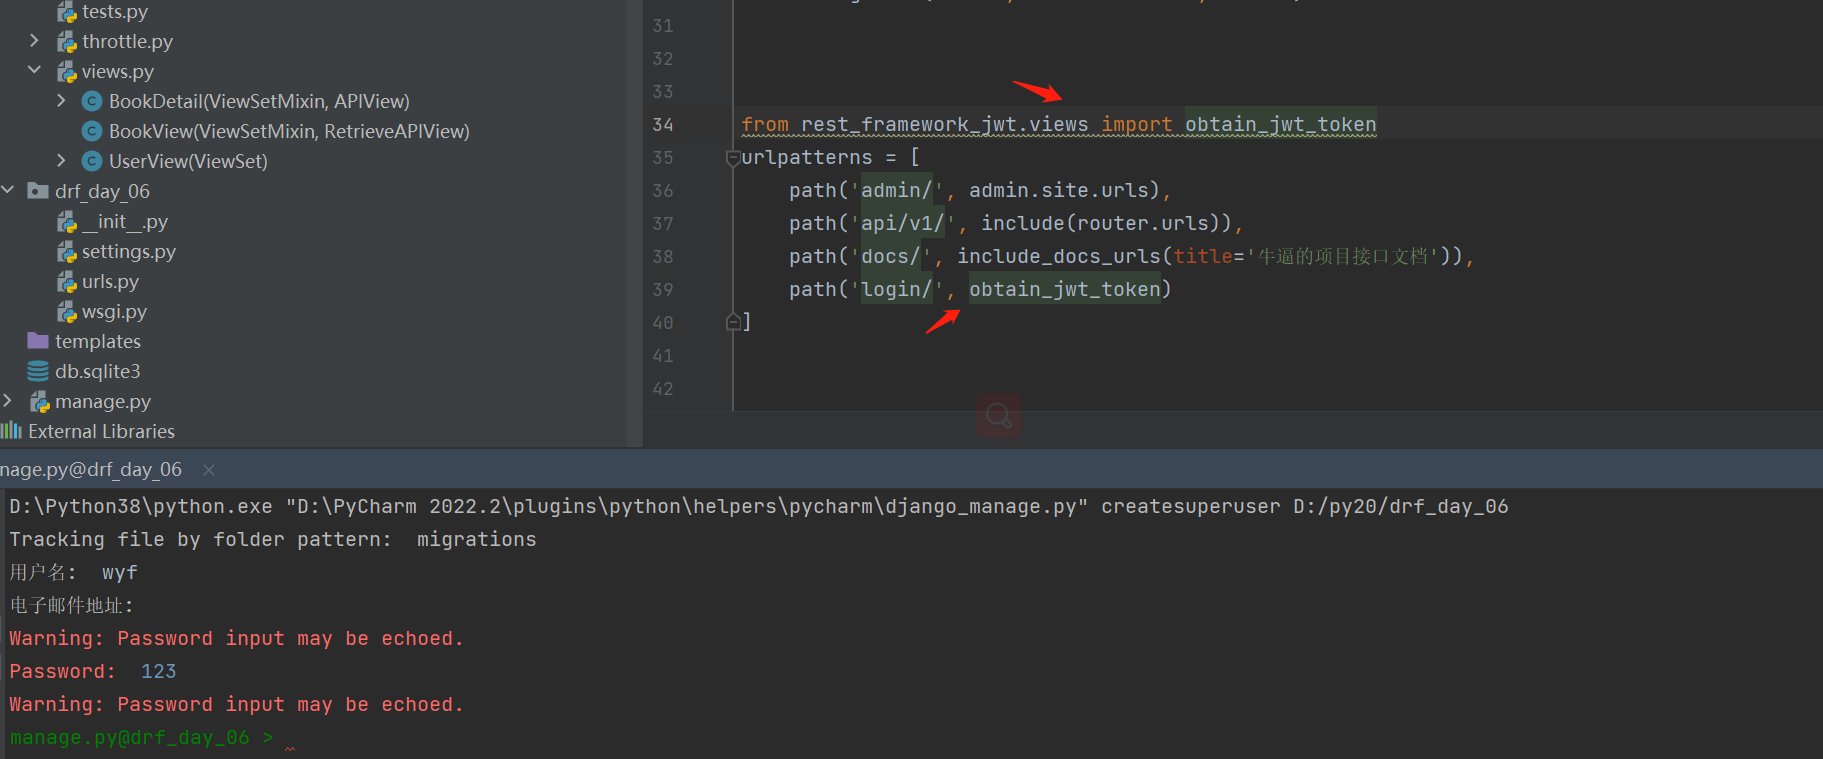Click the wsgi.py file icon
Image resolution: width=1823 pixels, height=759 pixels.
[67, 312]
